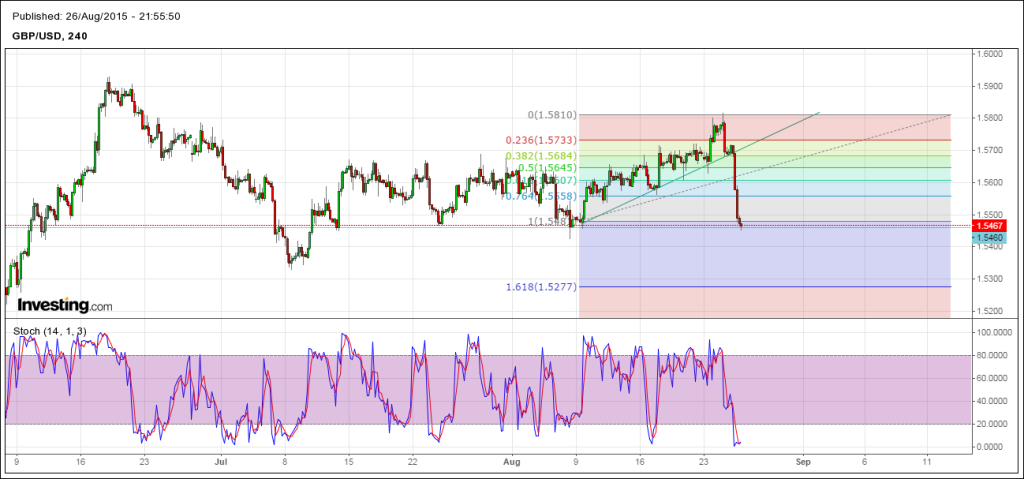The width and height of the screenshot is (1024, 479).
Task: Click the Investing.com logo watermark
Action: [x=65, y=305]
